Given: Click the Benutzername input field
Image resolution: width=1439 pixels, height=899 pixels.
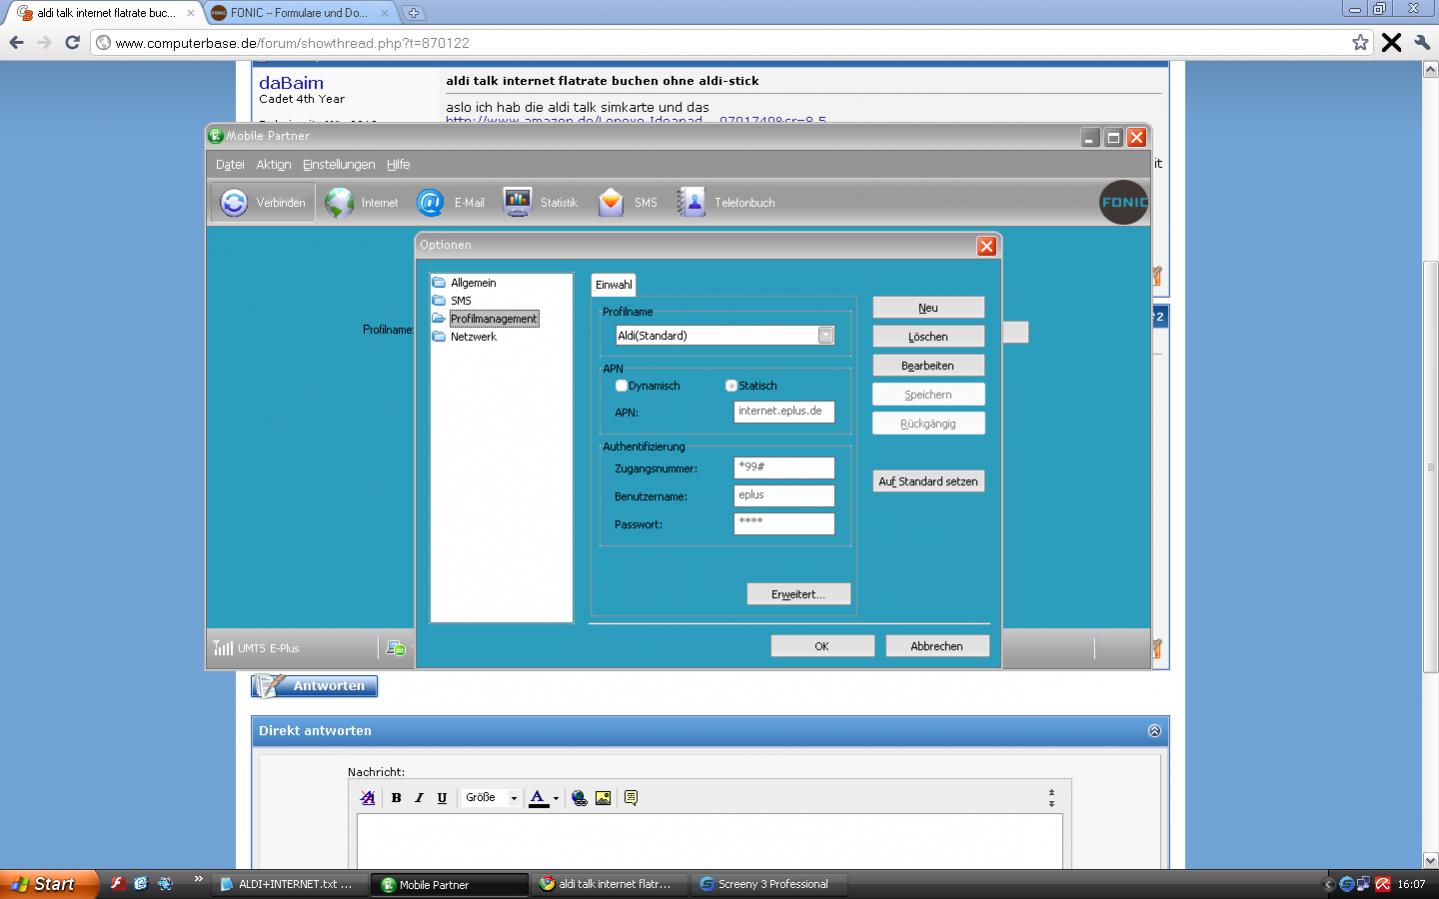Looking at the screenshot, I should click(784, 495).
